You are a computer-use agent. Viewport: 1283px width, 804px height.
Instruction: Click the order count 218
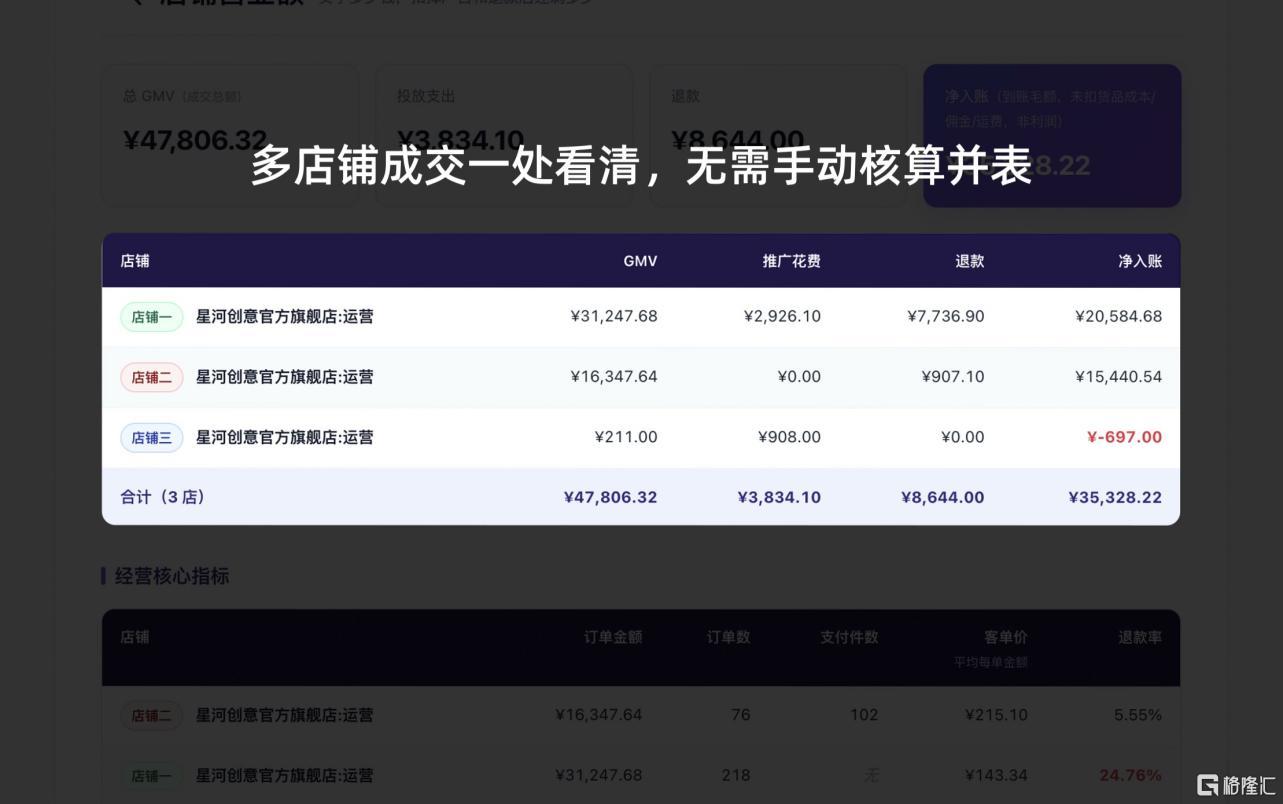coord(735,775)
